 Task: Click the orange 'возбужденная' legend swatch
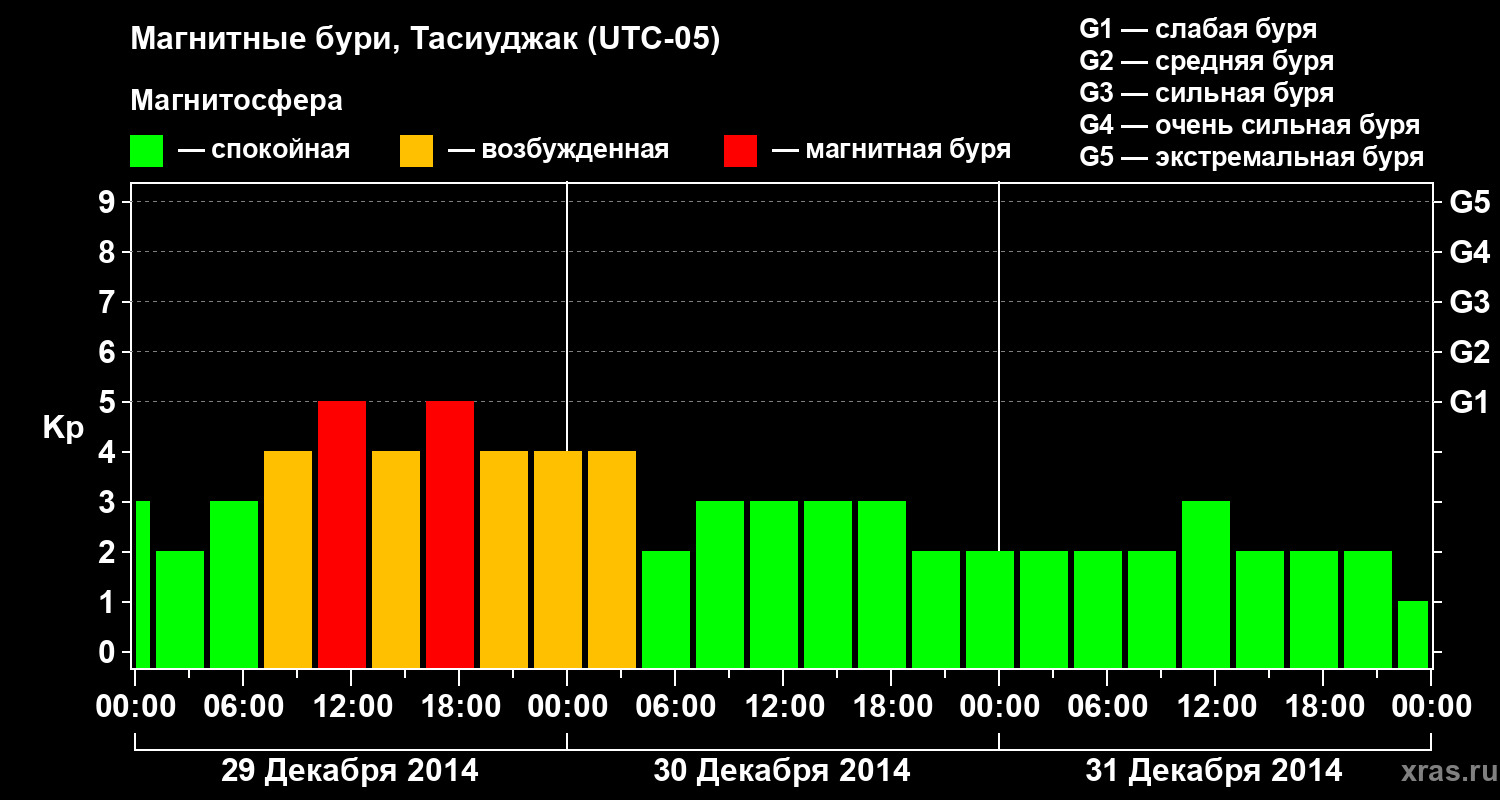click(x=416, y=151)
